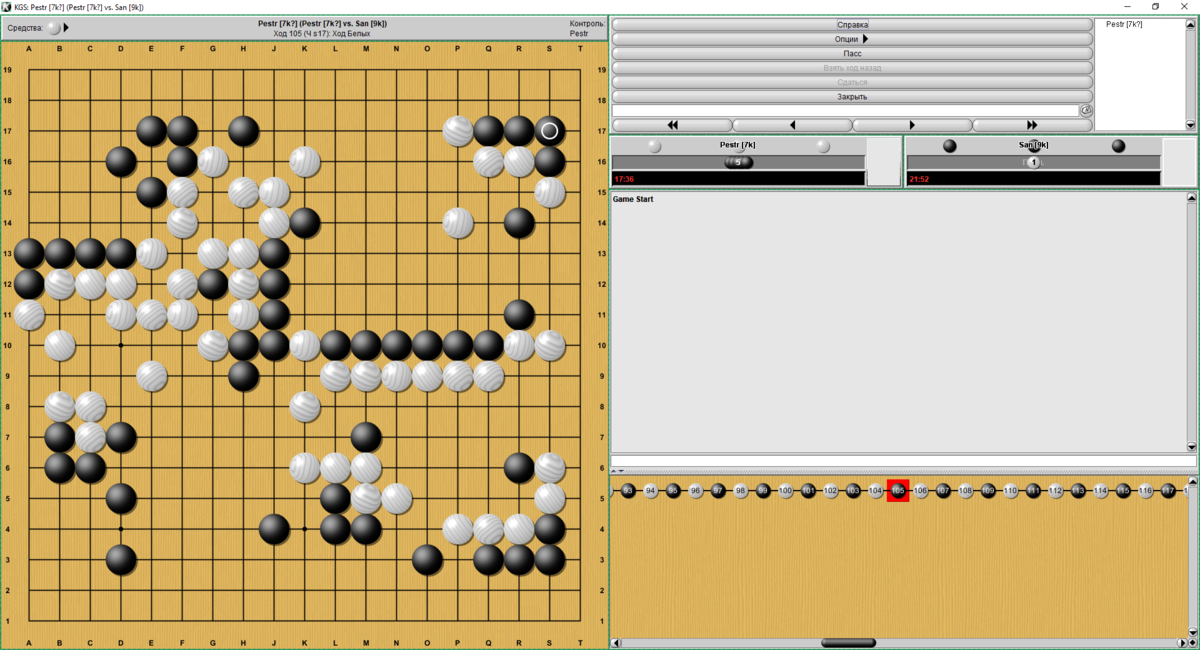Close the game with Закрыть

pos(849,95)
